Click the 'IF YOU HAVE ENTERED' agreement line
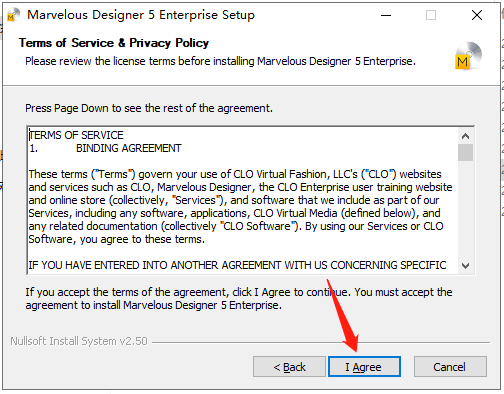 (x=237, y=265)
